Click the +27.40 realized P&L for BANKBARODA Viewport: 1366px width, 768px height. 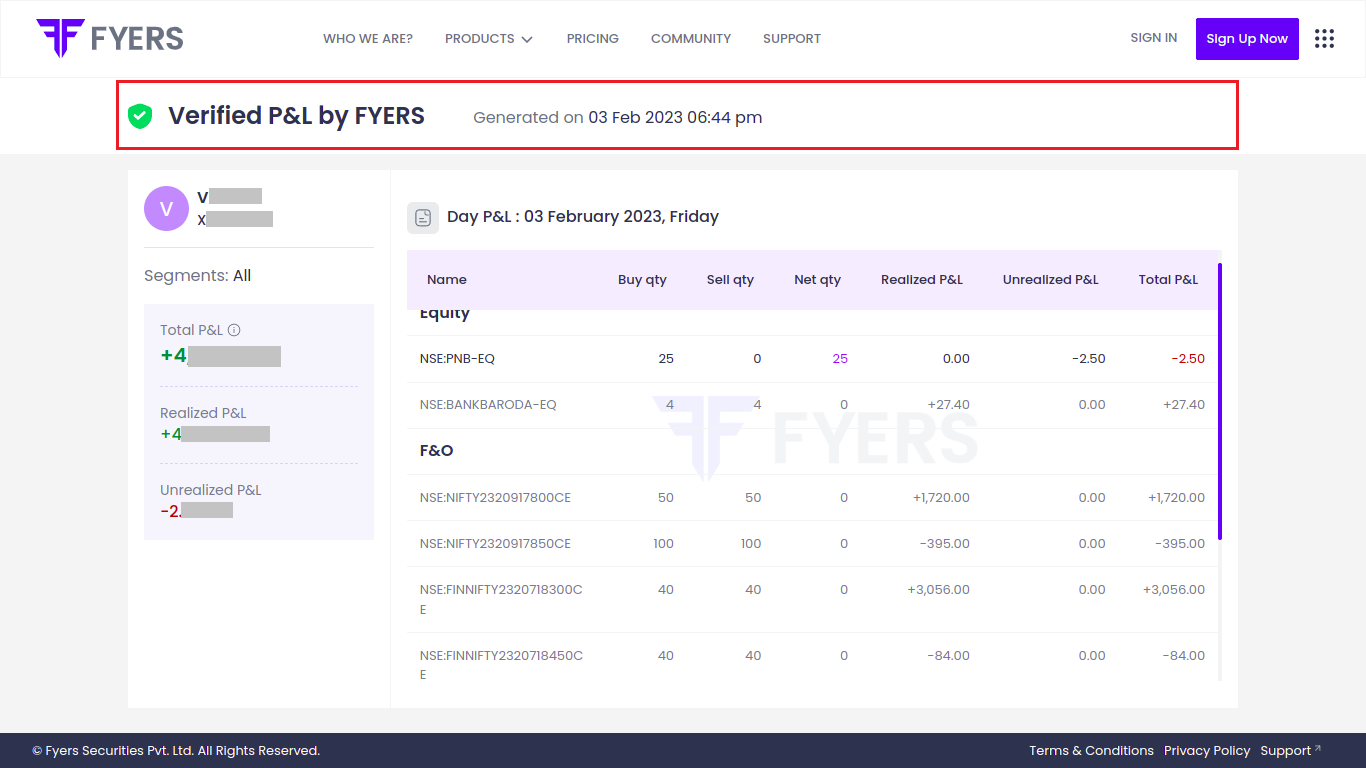tap(949, 405)
